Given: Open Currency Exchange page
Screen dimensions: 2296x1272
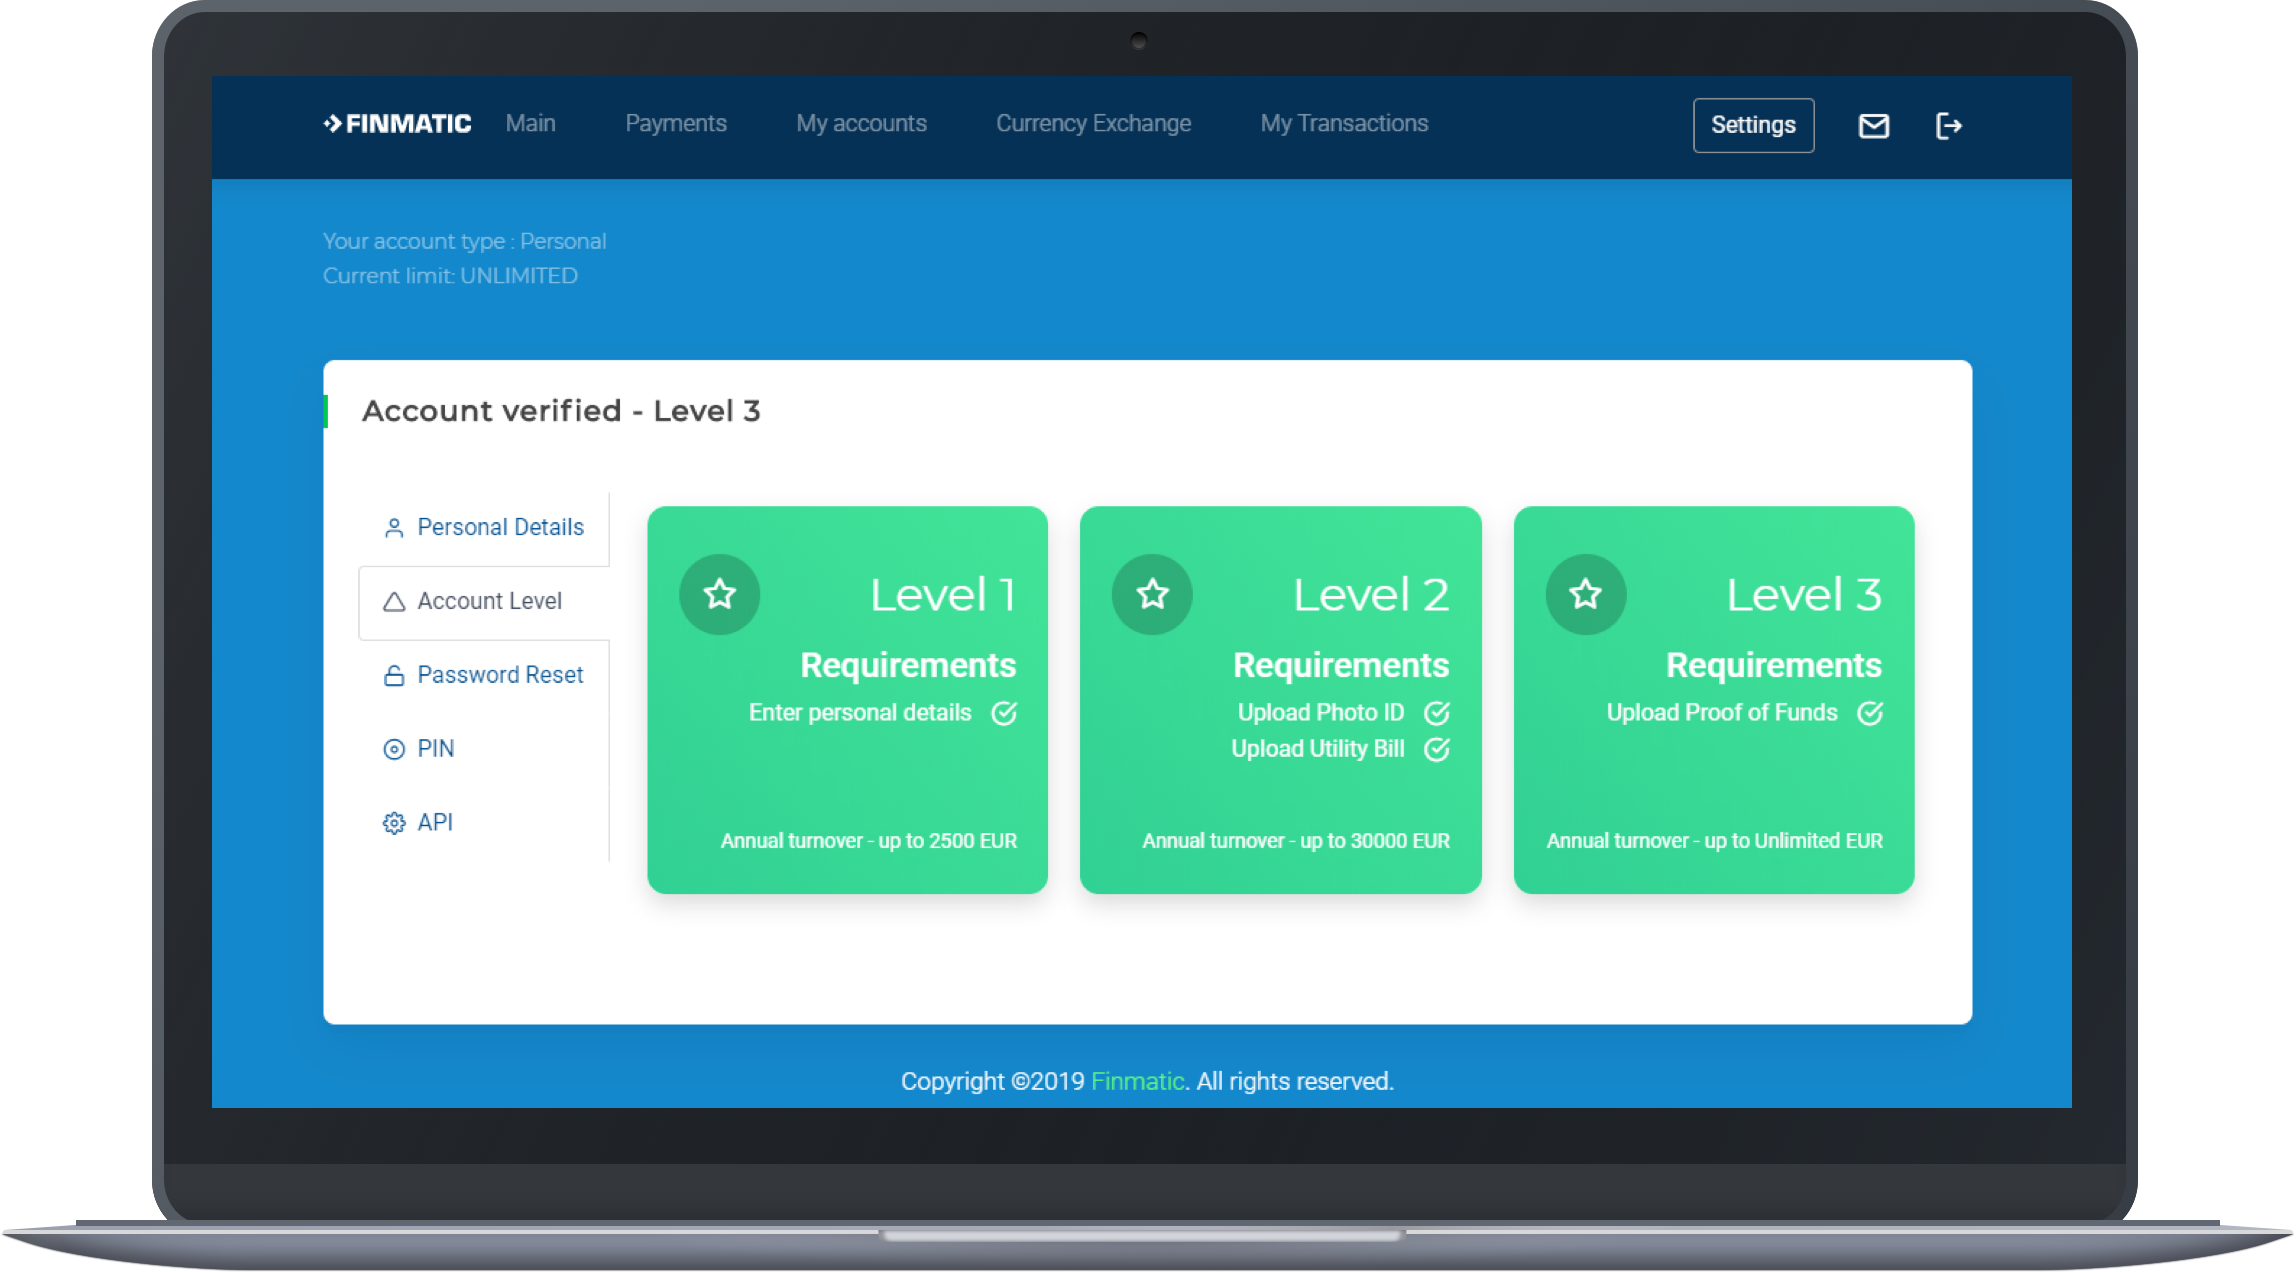Looking at the screenshot, I should pyautogui.click(x=1093, y=123).
